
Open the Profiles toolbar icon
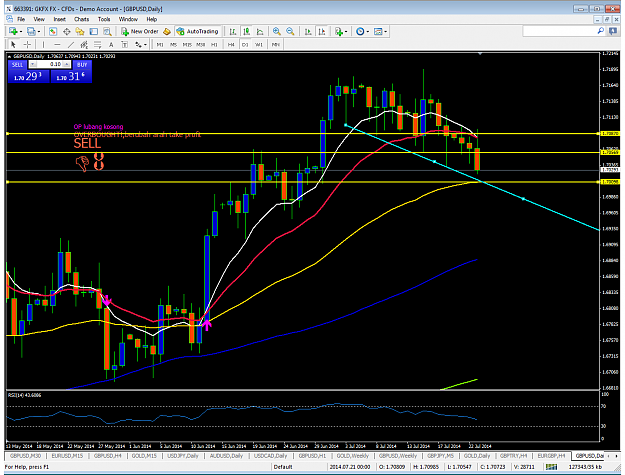pyautogui.click(x=31, y=31)
